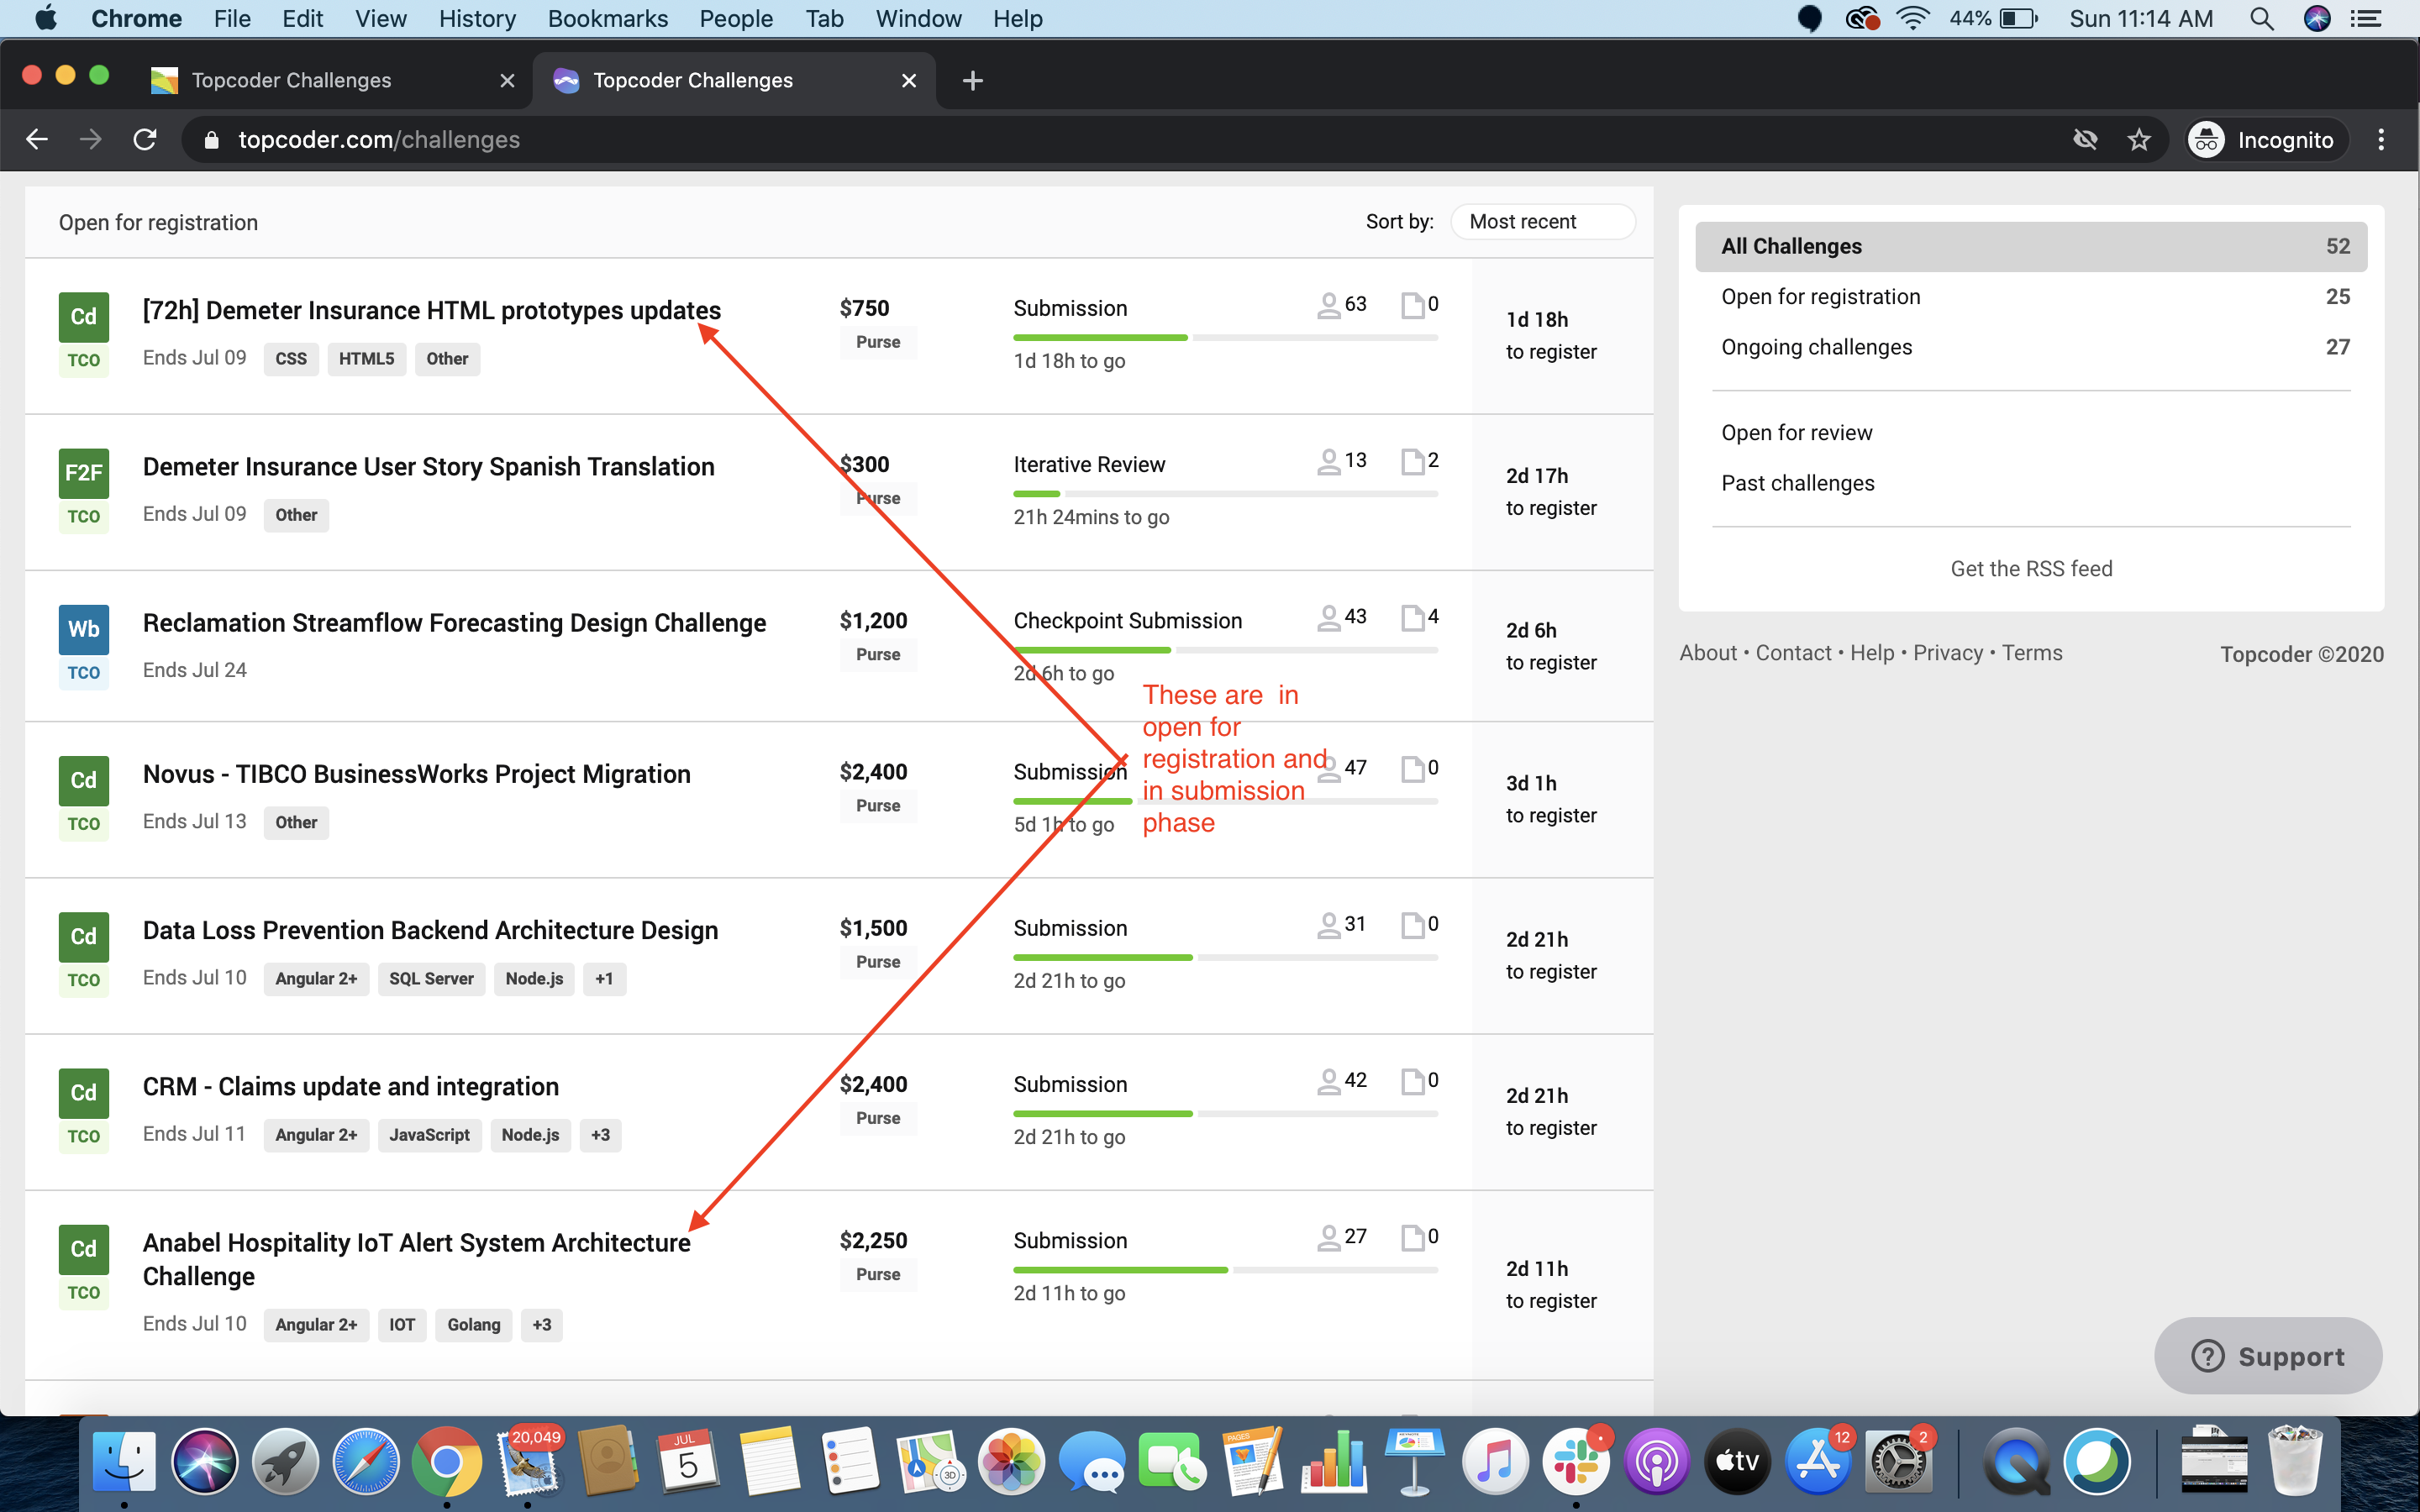This screenshot has width=2420, height=1512.
Task: Open Finder from the dock
Action: tap(124, 1462)
